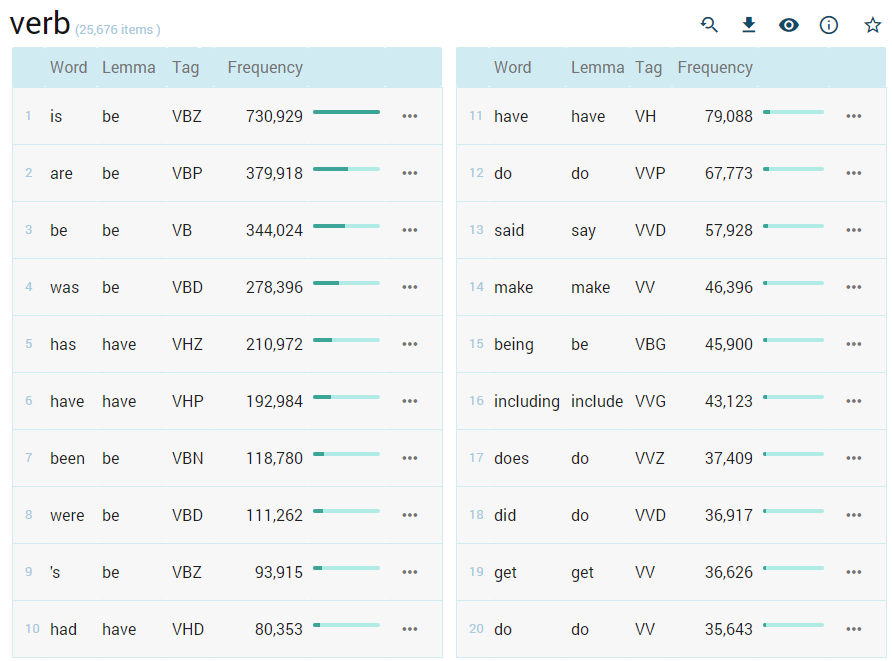
Task: Open the actions menu for 'do' in row 20
Action: [854, 629]
